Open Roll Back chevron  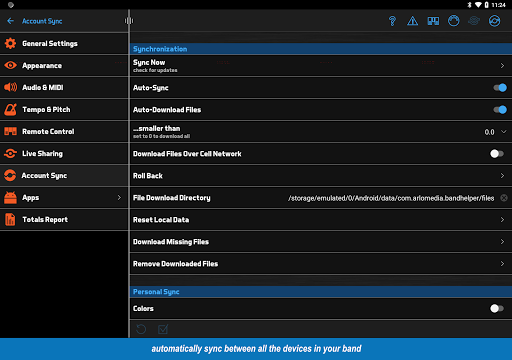[x=502, y=176]
